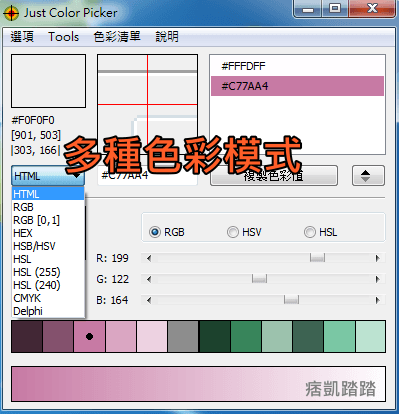Open the 說明 menu

[167, 36]
